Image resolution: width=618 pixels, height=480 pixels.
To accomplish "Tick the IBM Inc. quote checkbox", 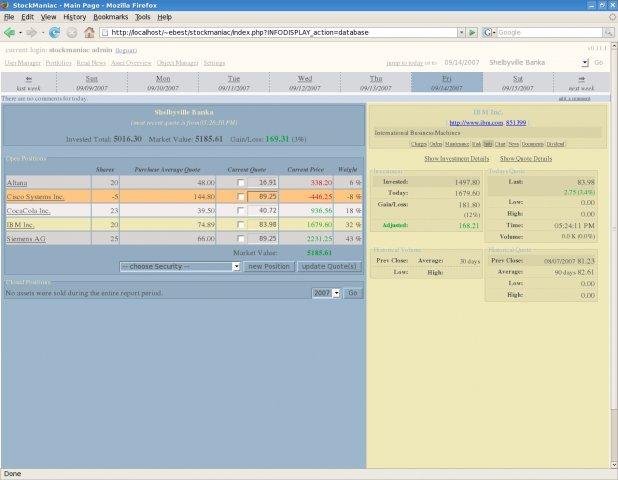I will (x=240, y=224).
